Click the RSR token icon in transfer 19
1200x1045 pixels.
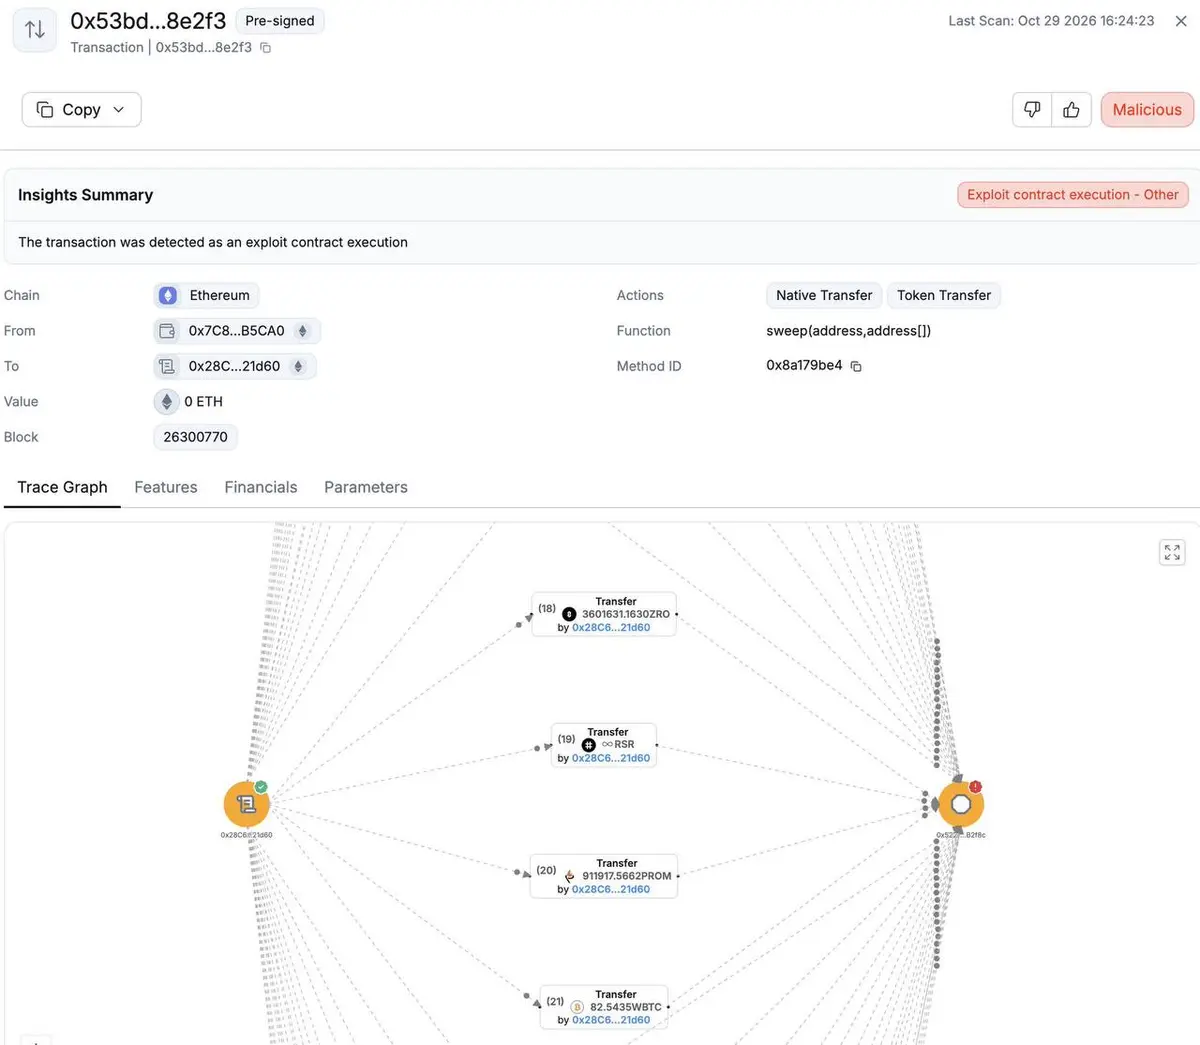point(588,745)
